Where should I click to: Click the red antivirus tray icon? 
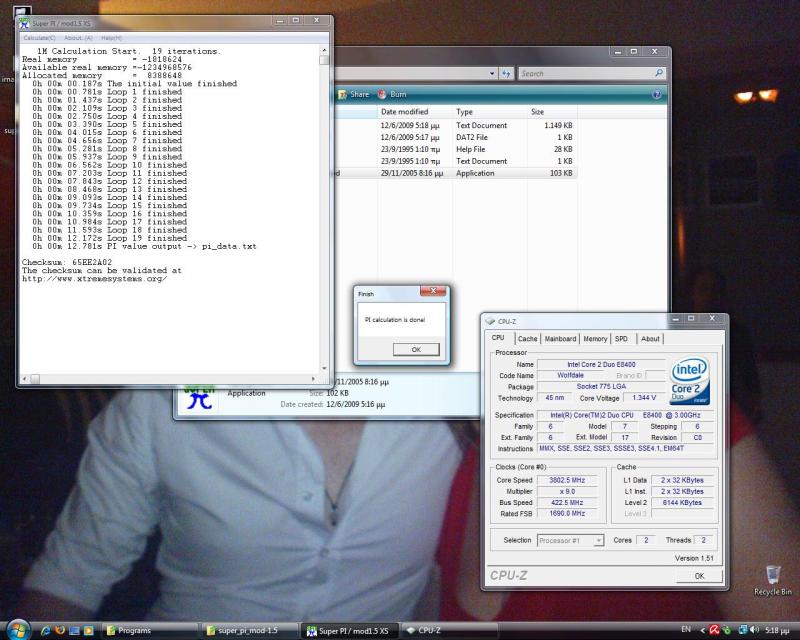tap(714, 630)
